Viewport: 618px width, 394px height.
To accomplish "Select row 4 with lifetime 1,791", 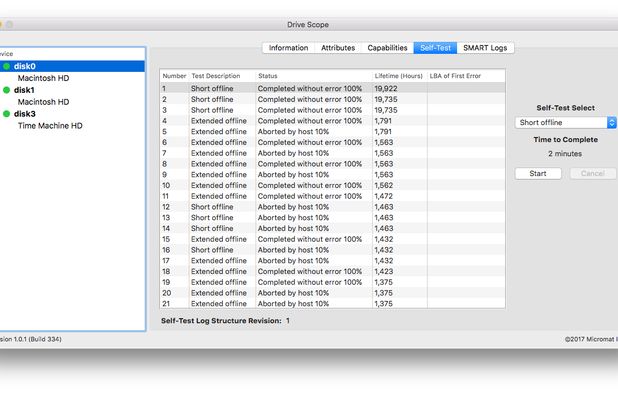I will click(332, 121).
